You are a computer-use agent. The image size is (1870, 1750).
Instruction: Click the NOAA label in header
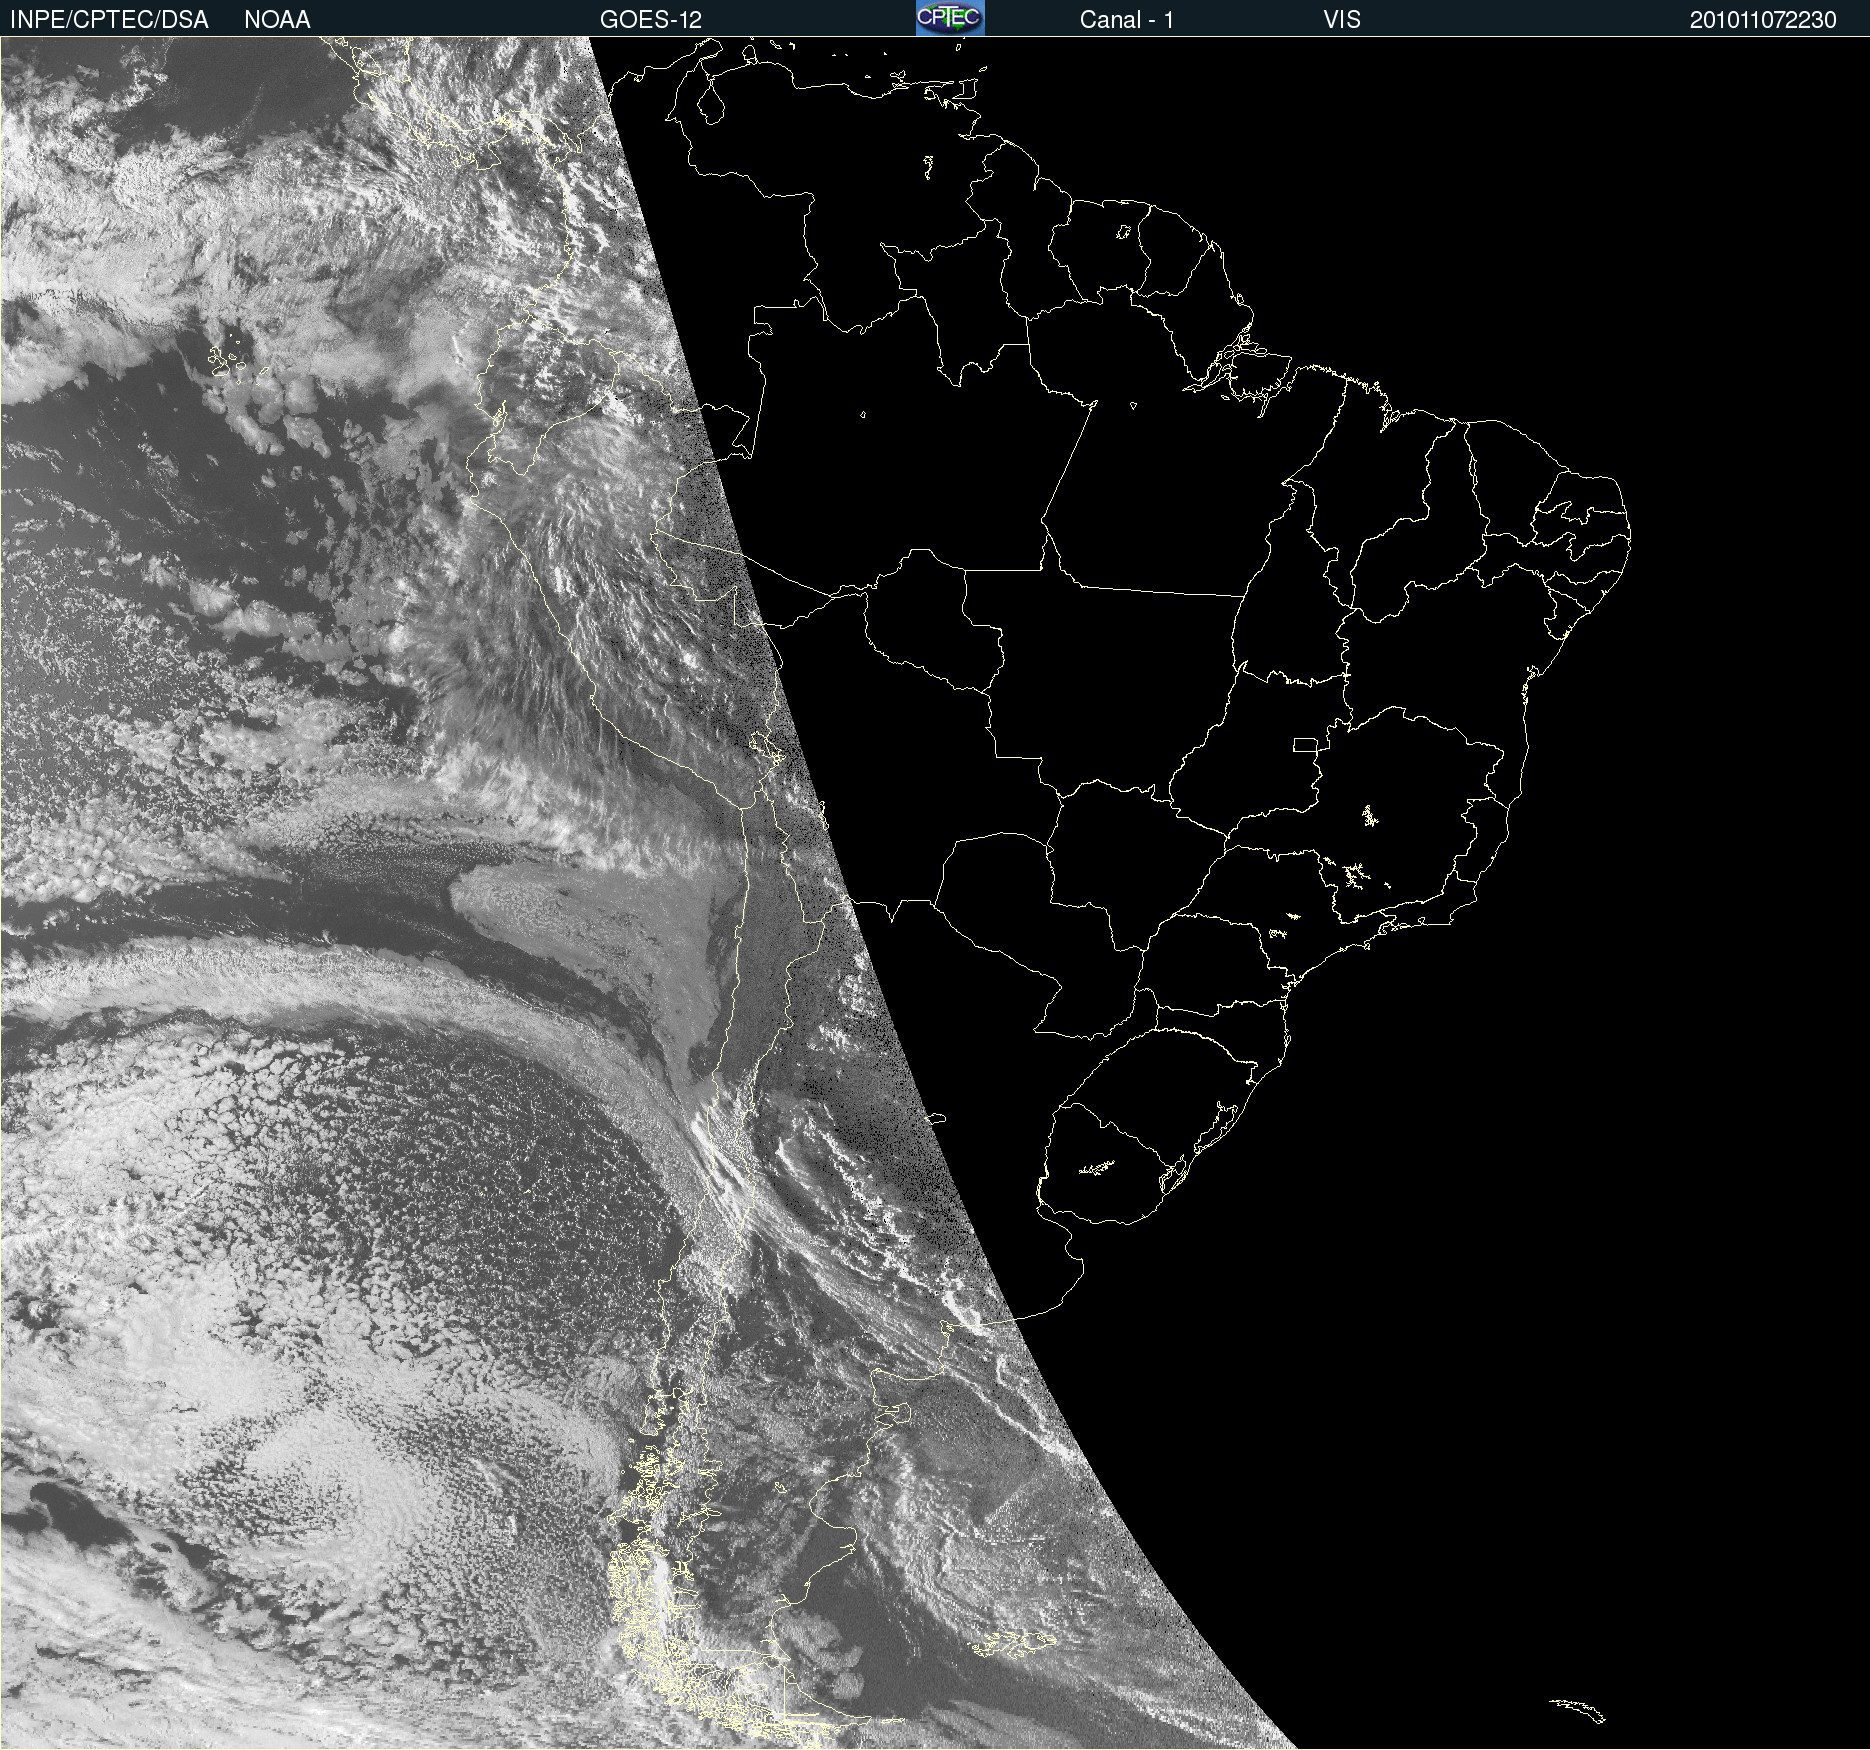pyautogui.click(x=277, y=20)
